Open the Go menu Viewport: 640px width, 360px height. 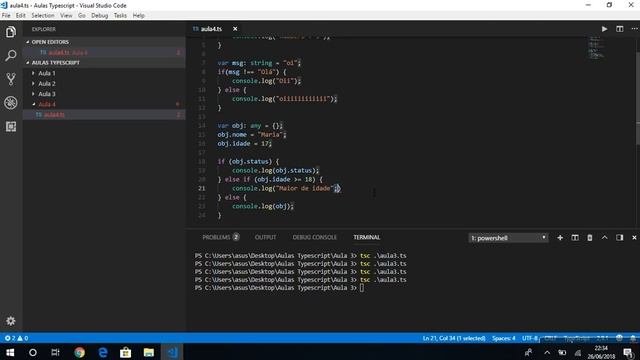click(82, 16)
